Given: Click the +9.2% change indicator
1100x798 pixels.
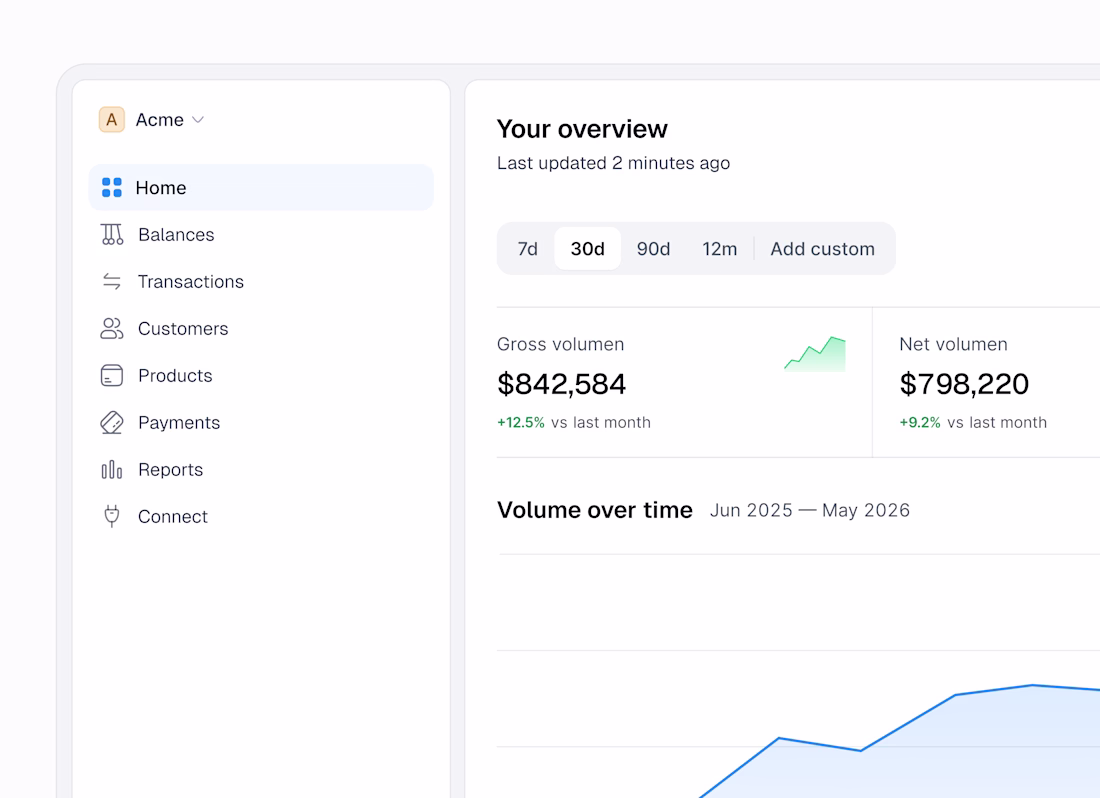Looking at the screenshot, I should tap(920, 422).
